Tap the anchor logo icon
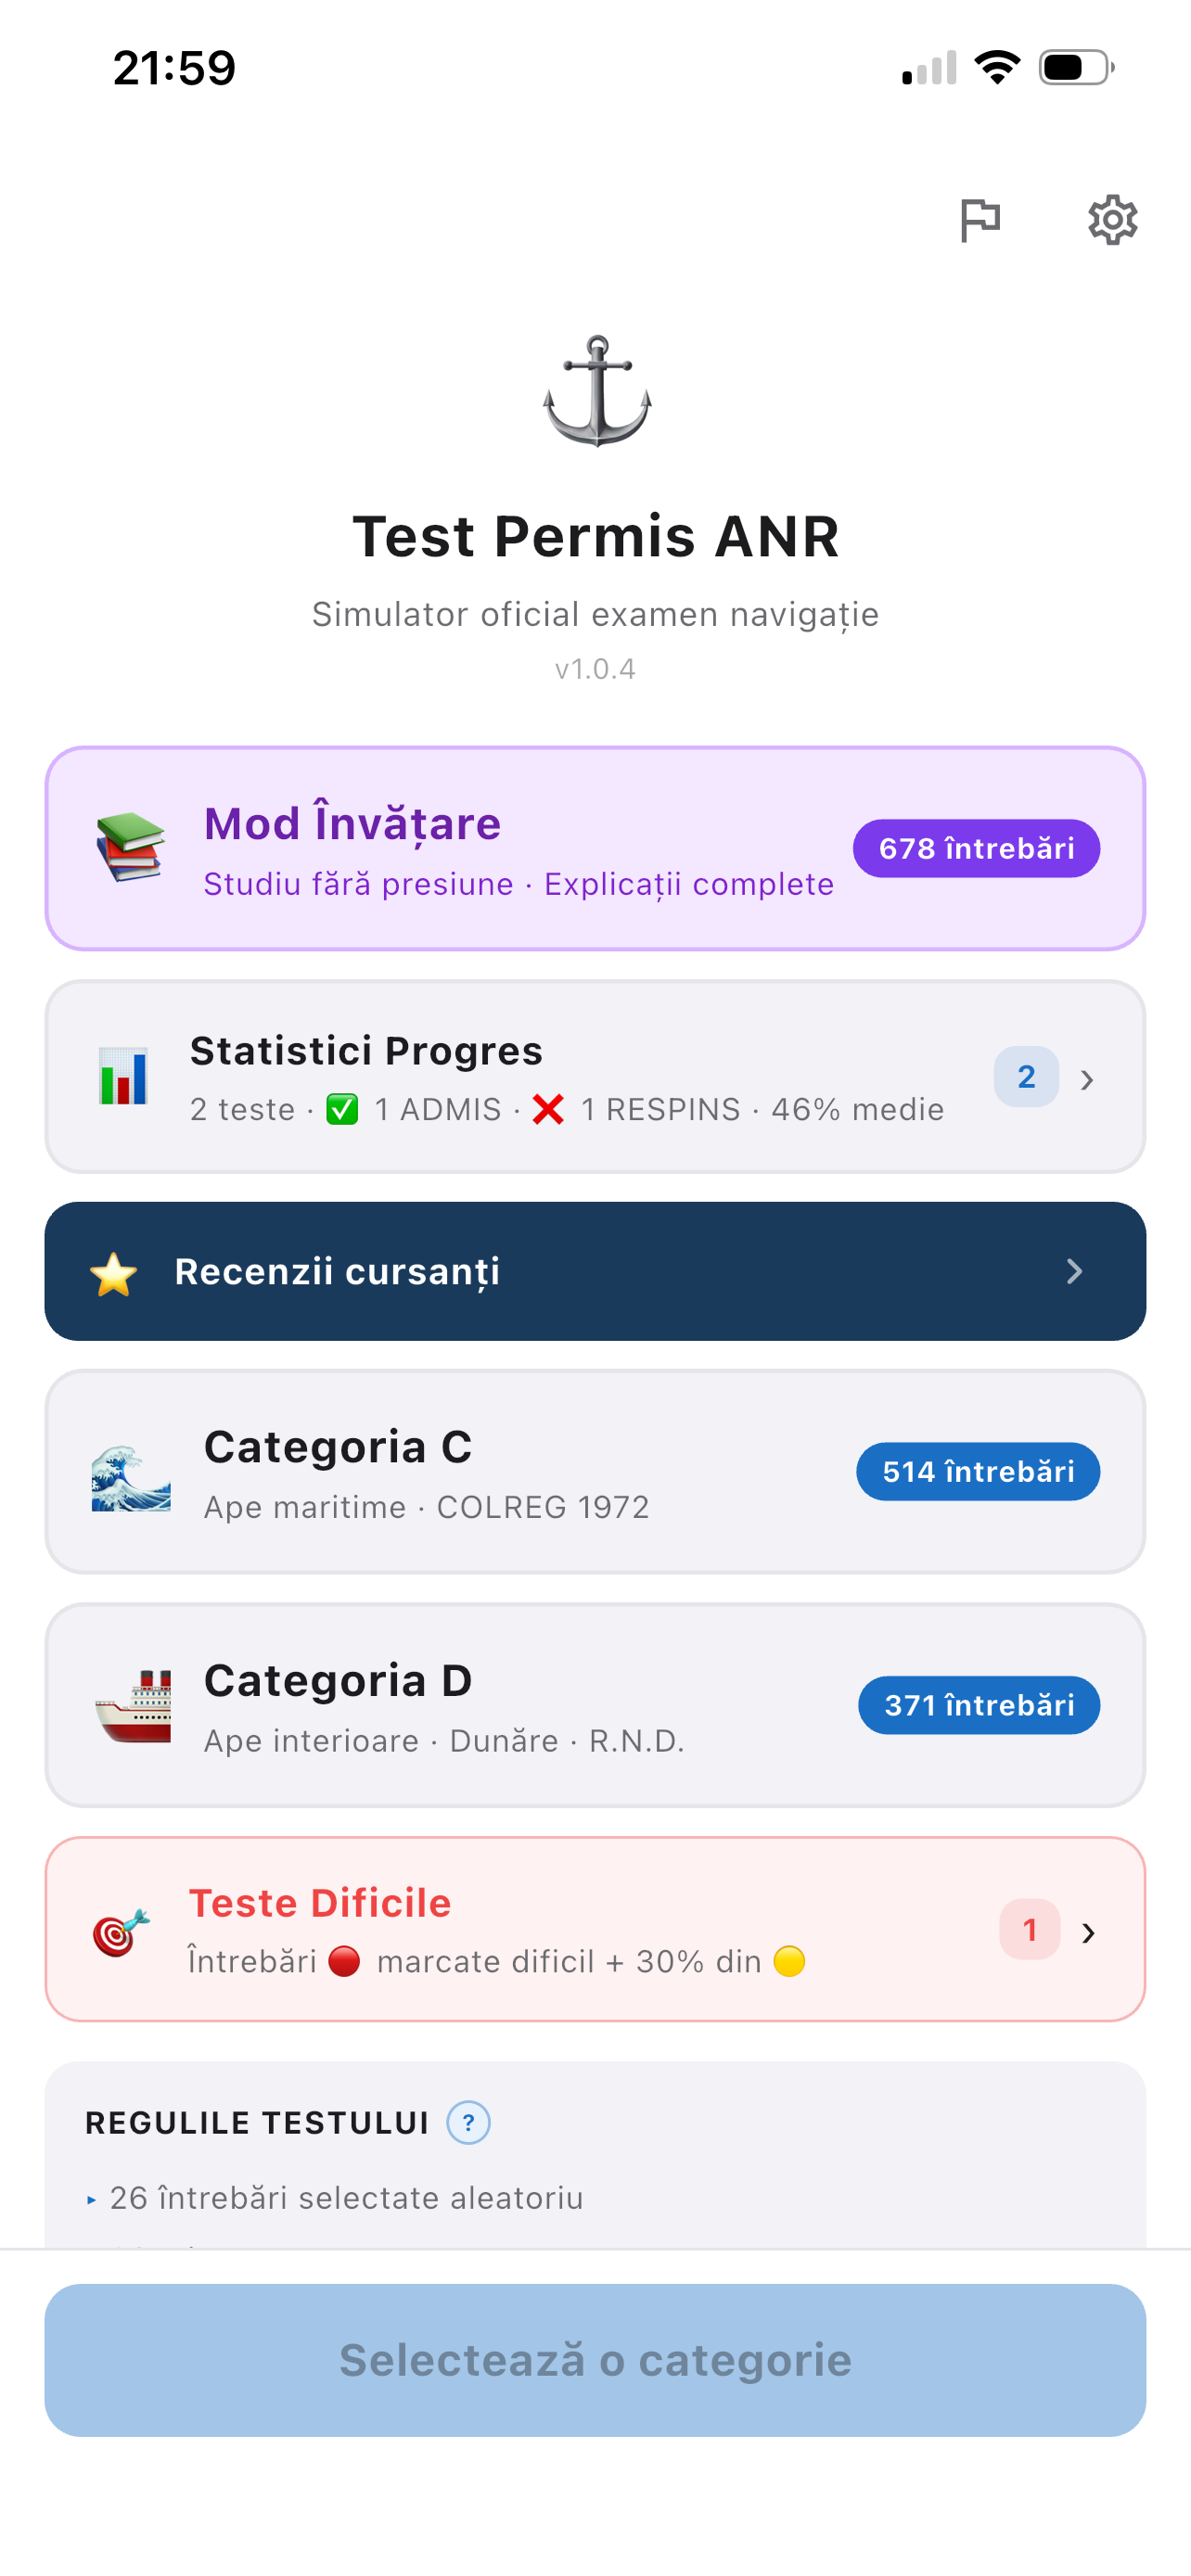1191x2576 pixels. [597, 391]
